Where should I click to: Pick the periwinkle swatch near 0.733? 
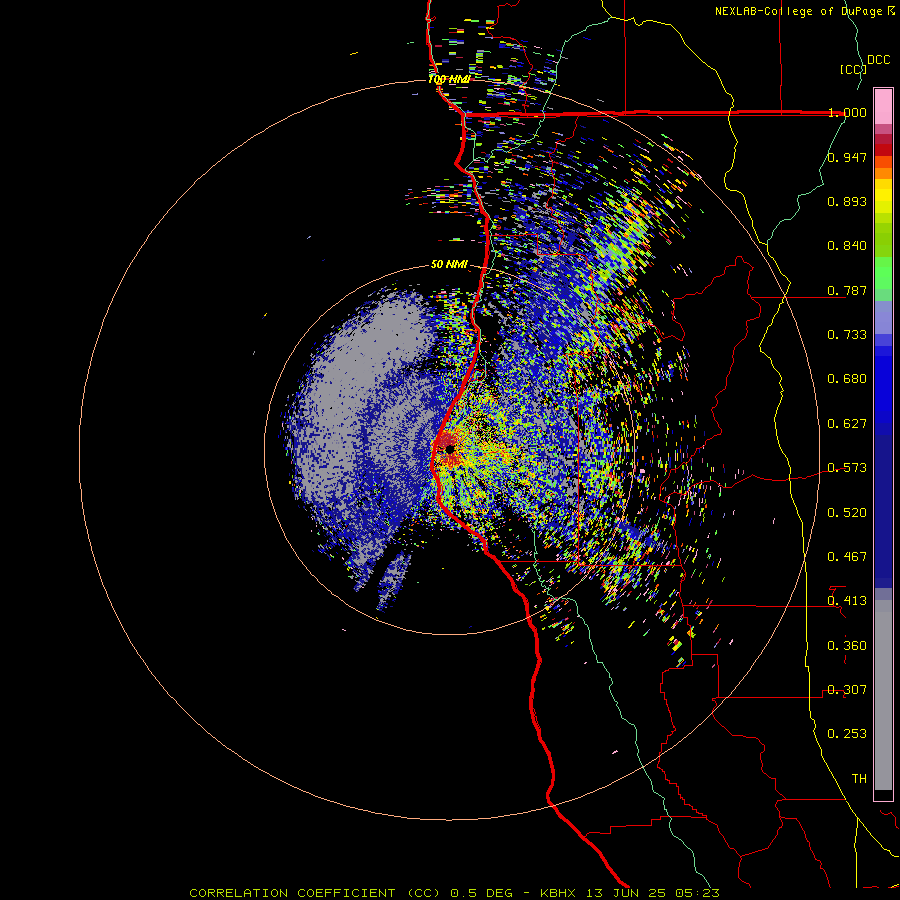tap(883, 317)
